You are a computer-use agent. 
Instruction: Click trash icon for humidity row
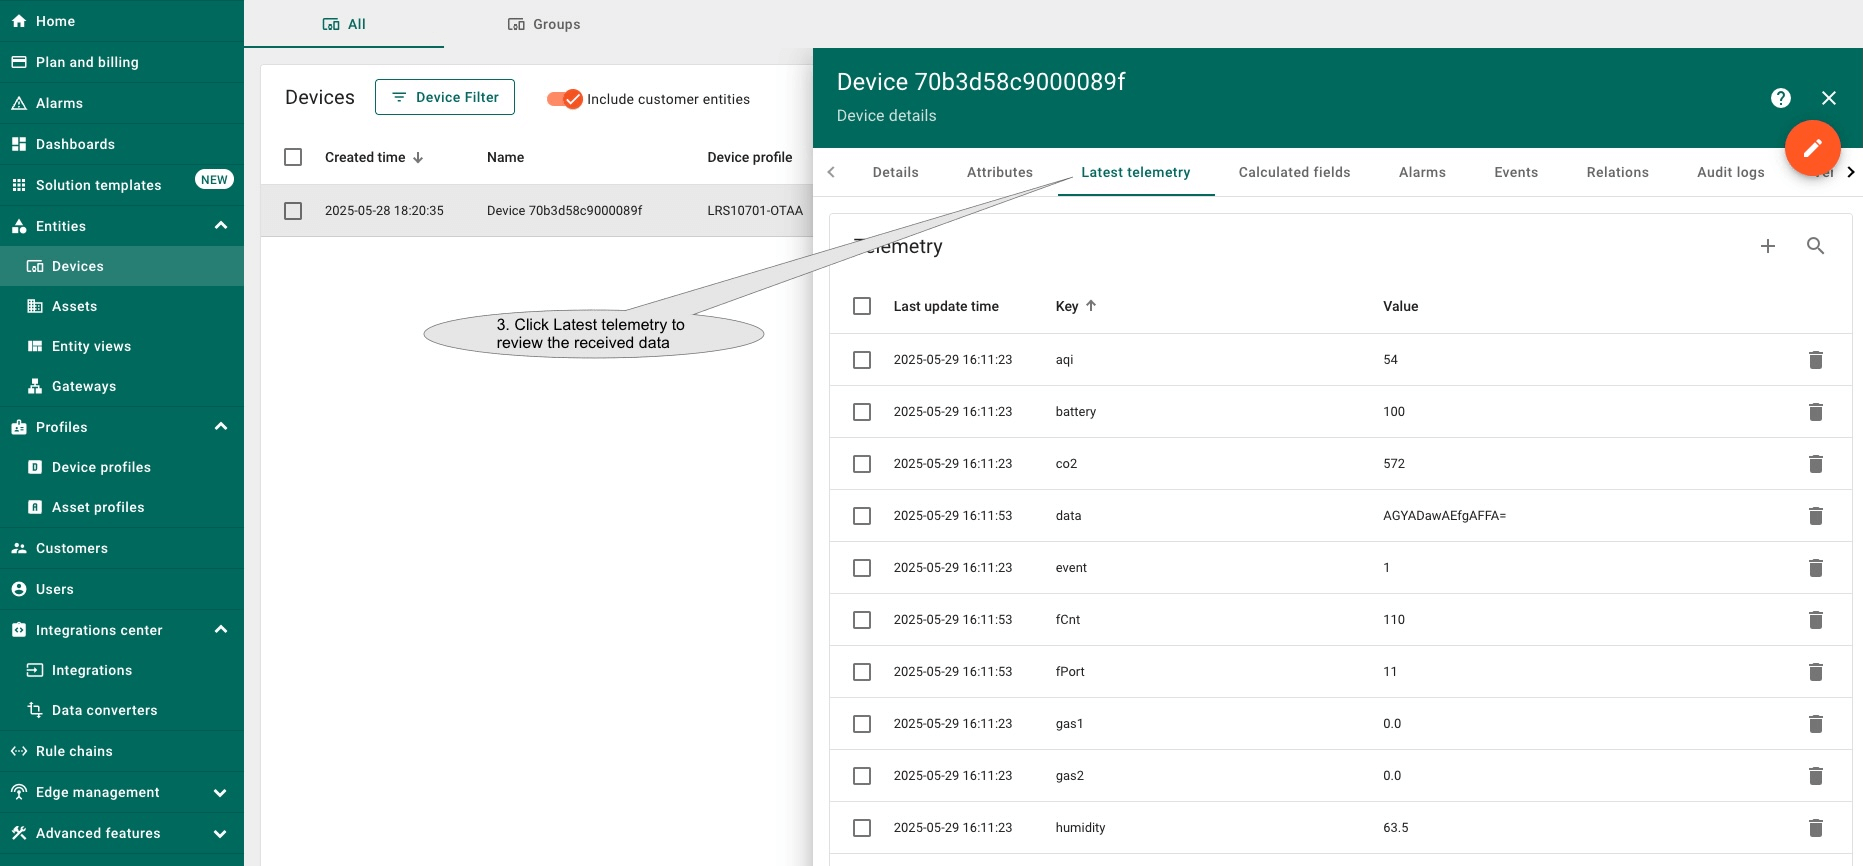point(1815,828)
